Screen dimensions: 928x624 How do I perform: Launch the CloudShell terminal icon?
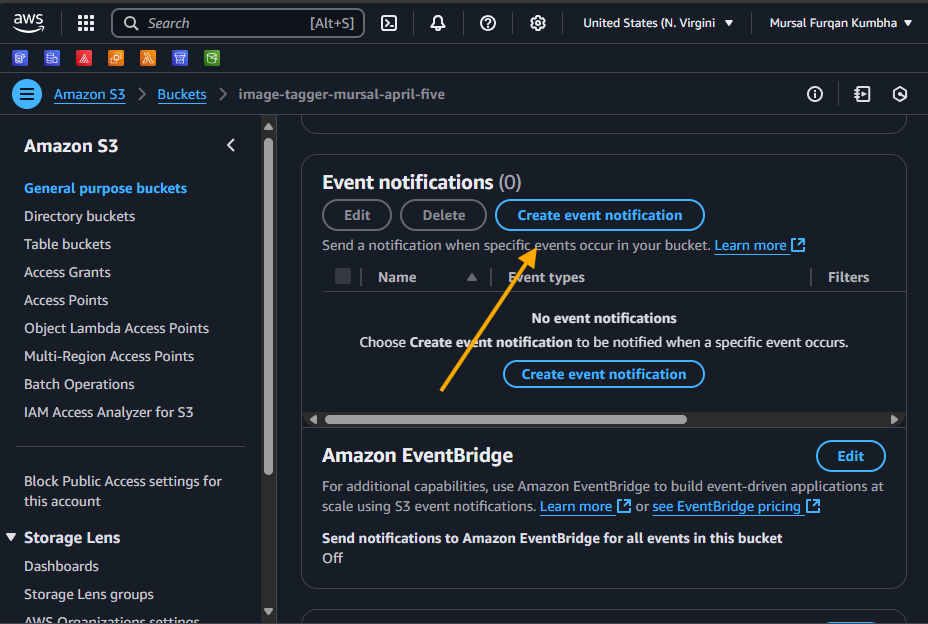[x=389, y=23]
